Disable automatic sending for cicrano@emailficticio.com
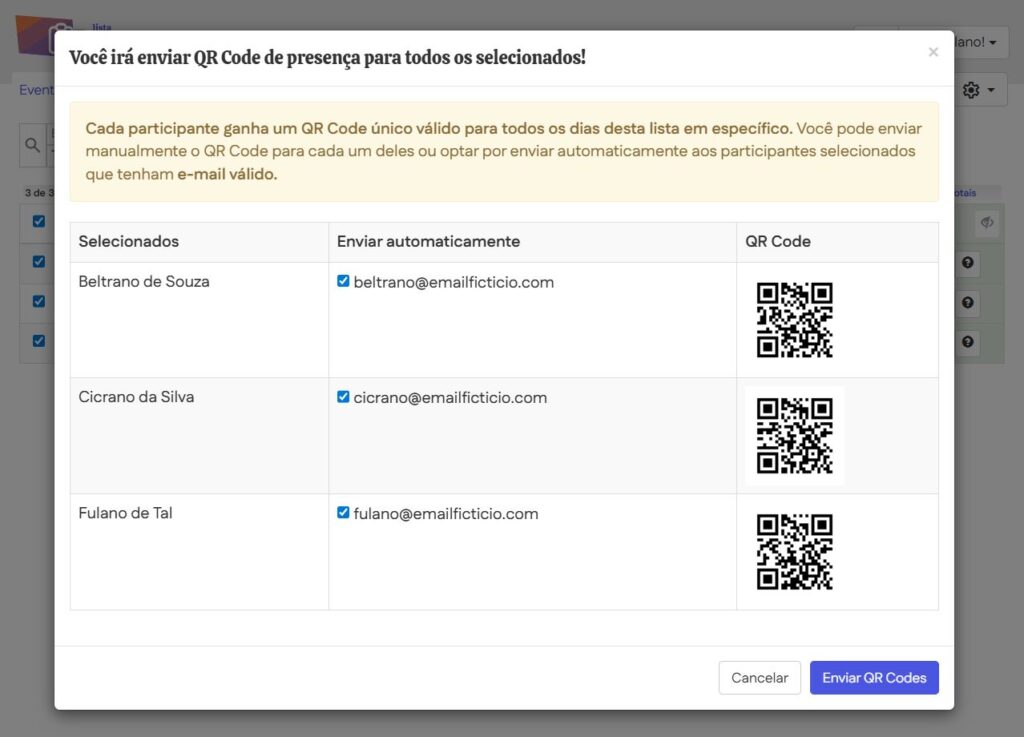 (343, 397)
